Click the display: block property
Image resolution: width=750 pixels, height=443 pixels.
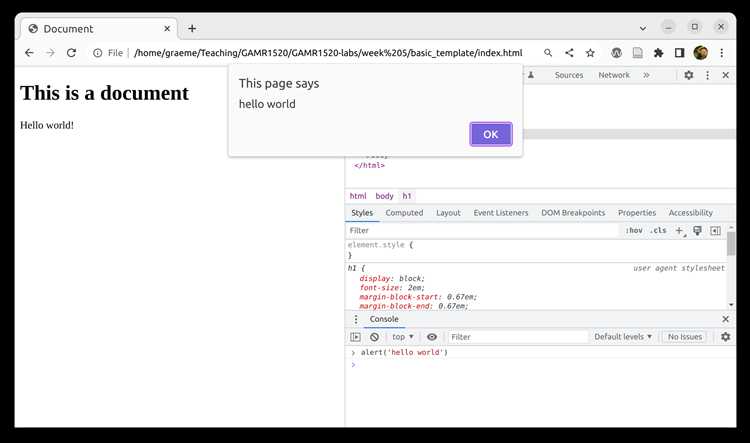point(392,278)
